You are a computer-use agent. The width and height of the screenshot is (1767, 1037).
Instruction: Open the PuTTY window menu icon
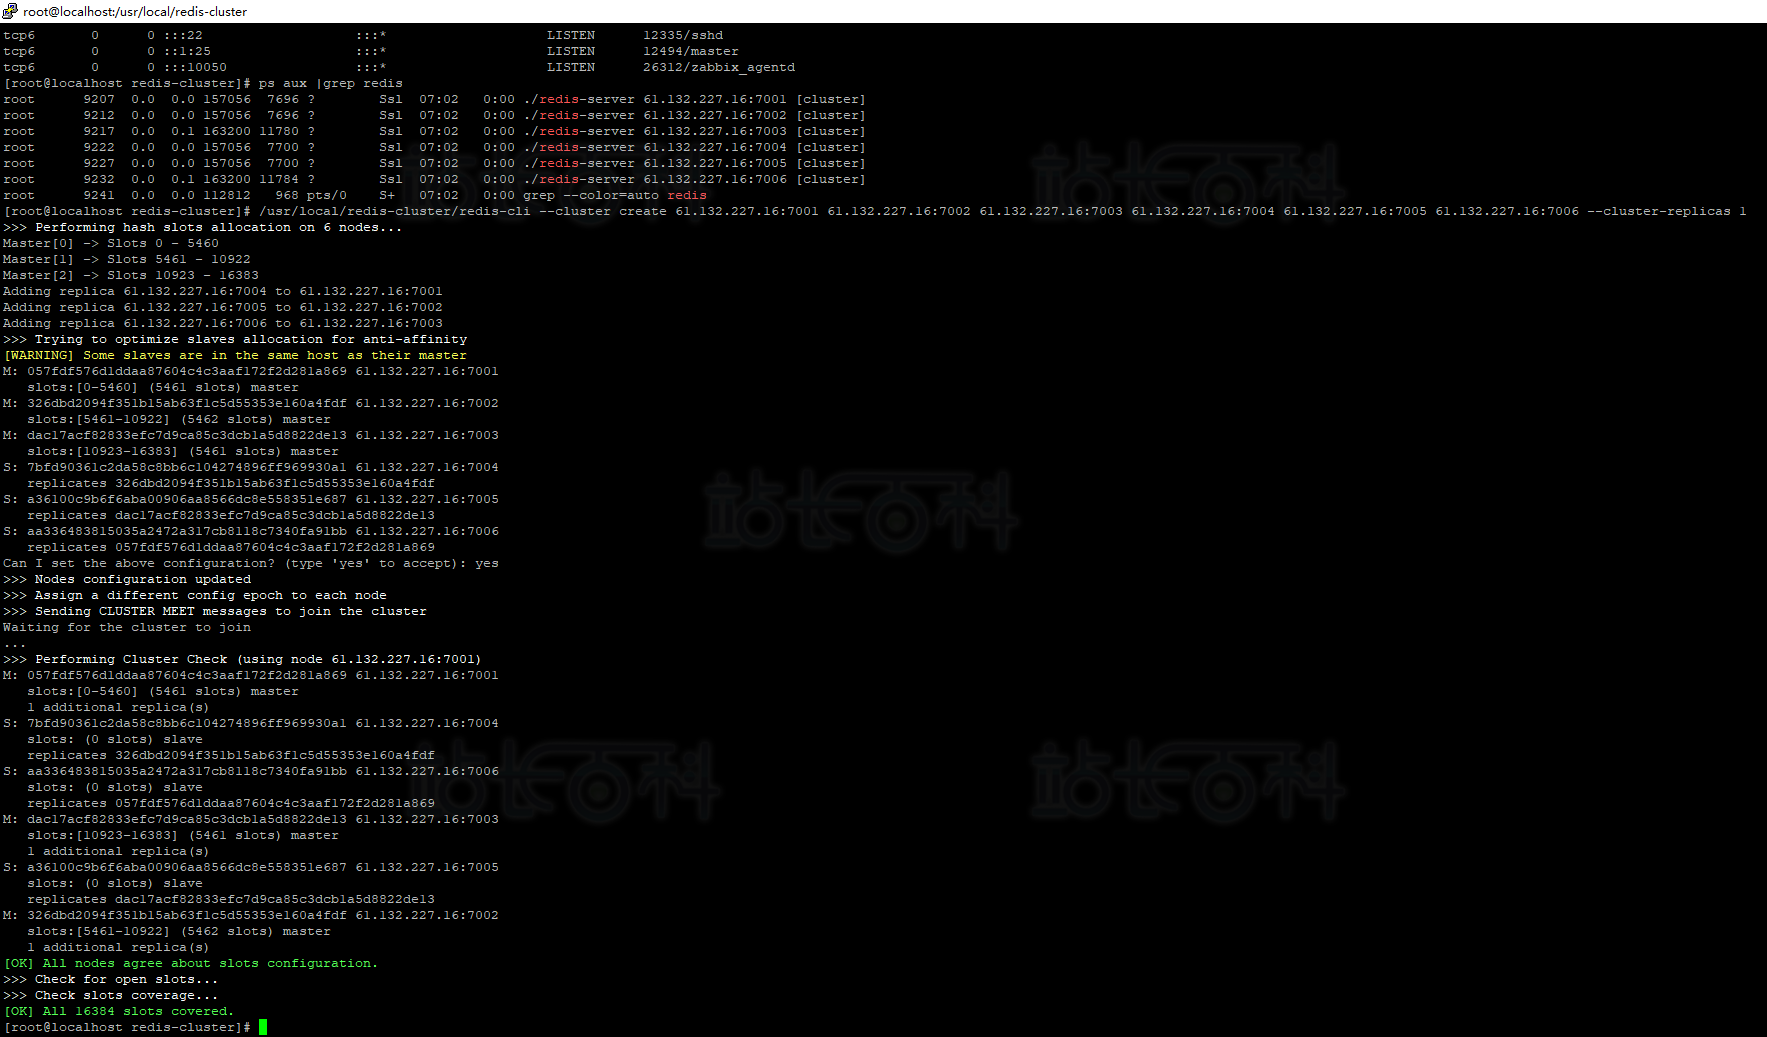point(10,11)
